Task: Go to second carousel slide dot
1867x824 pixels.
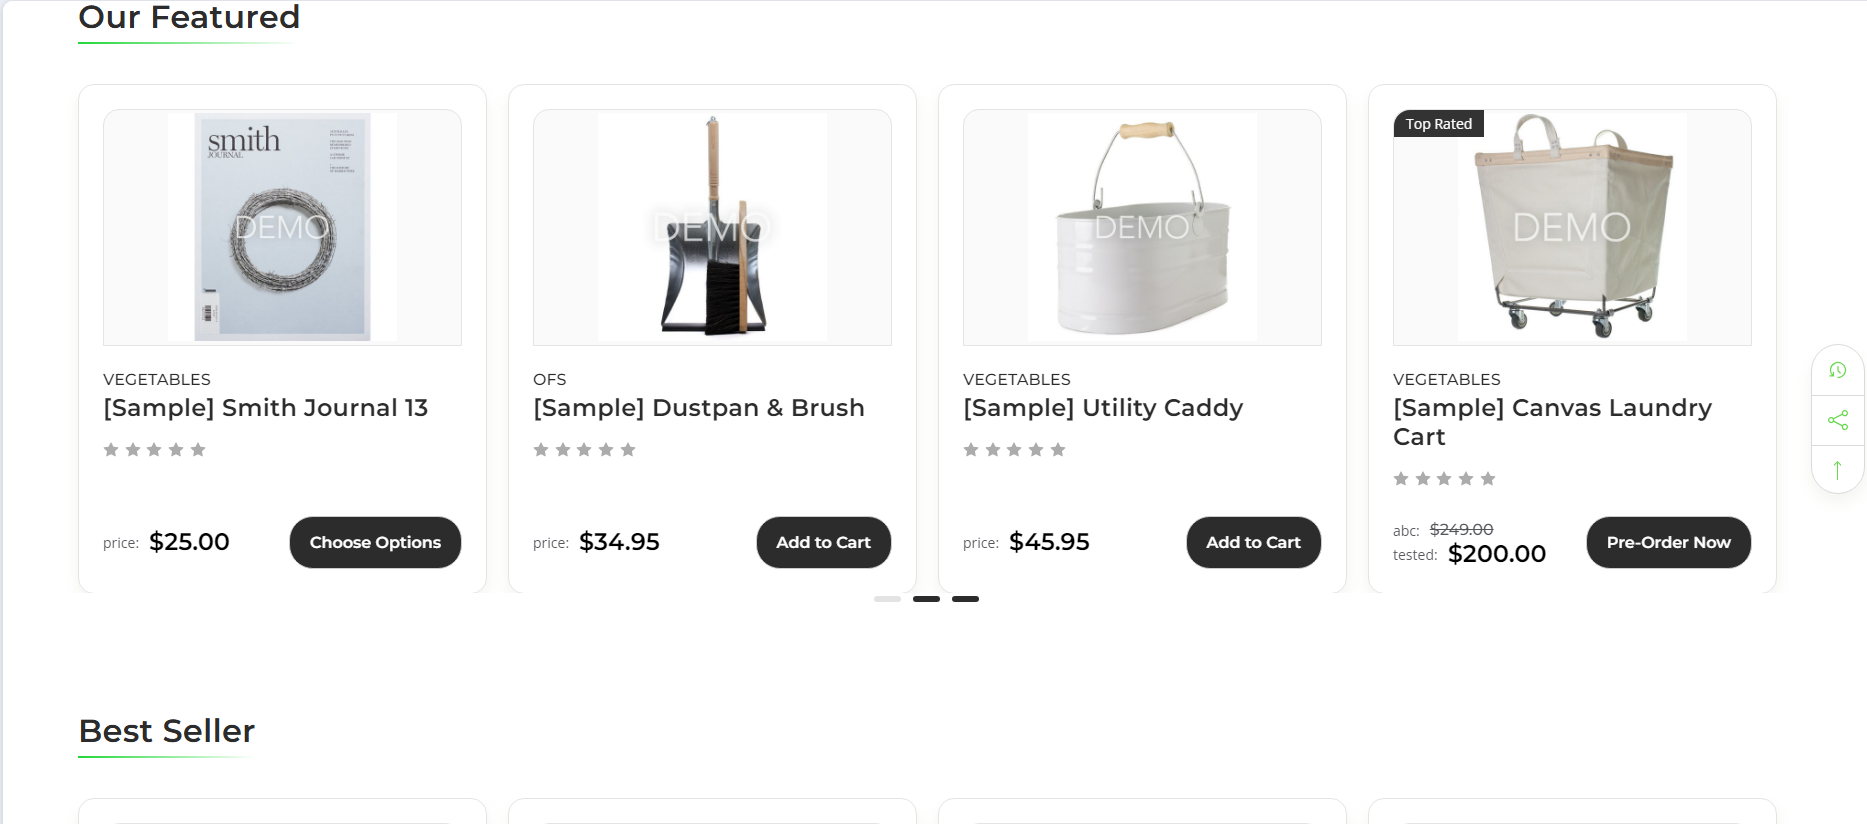Action: coord(926,599)
